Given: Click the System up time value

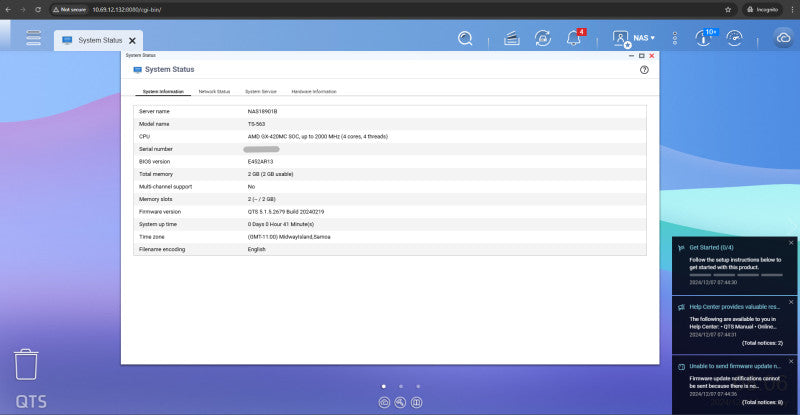Looking at the screenshot, I should tap(281, 224).
